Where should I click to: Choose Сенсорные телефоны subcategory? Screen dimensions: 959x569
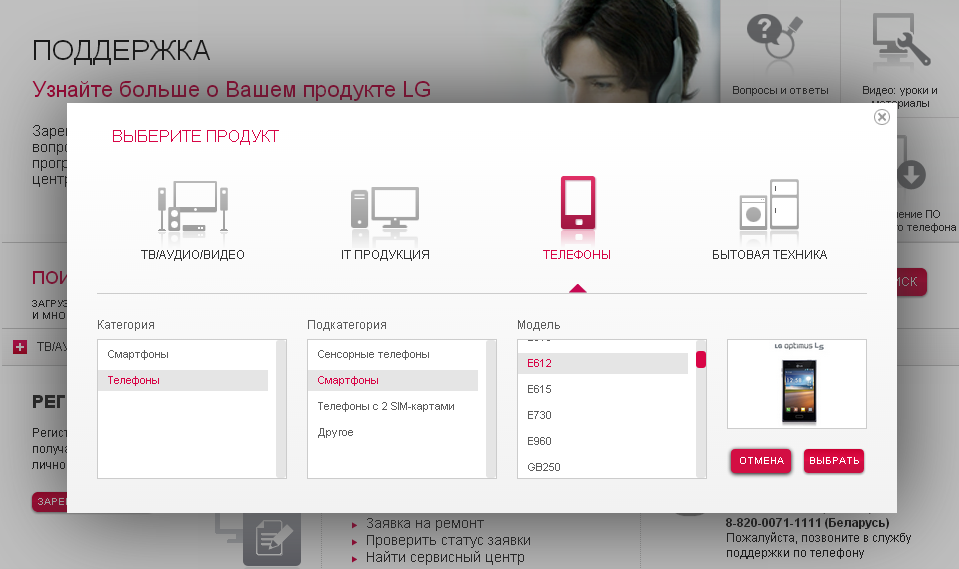393,354
